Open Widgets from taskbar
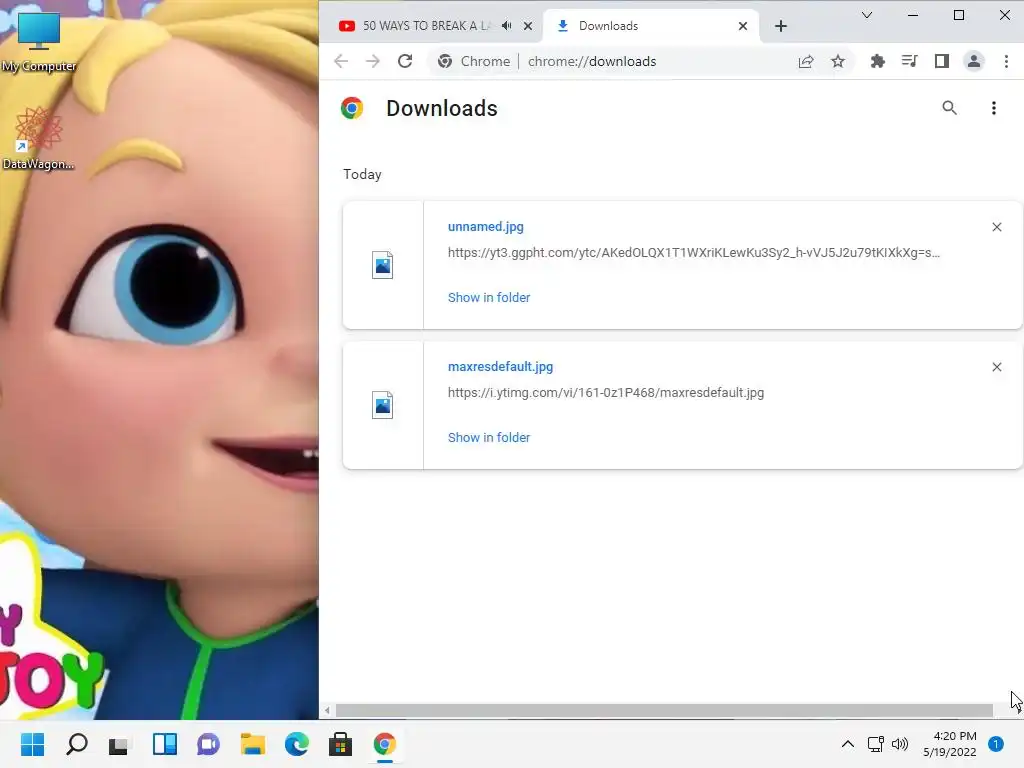1024x768 pixels. click(165, 744)
